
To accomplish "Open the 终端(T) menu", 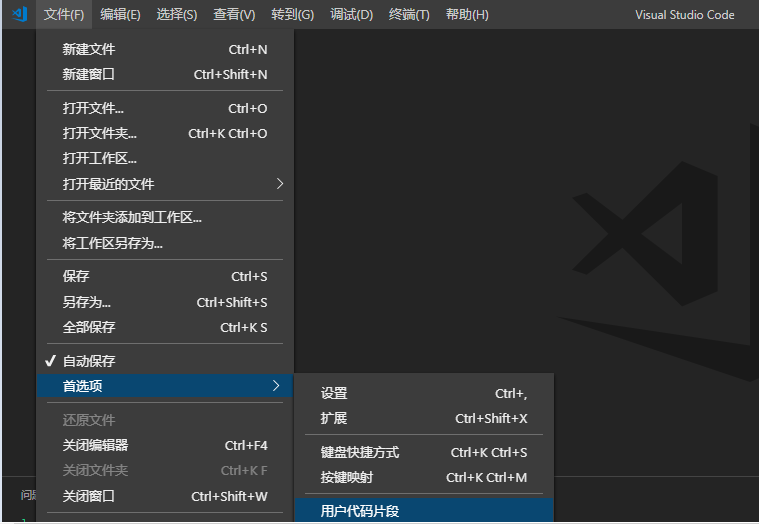I will click(x=409, y=15).
